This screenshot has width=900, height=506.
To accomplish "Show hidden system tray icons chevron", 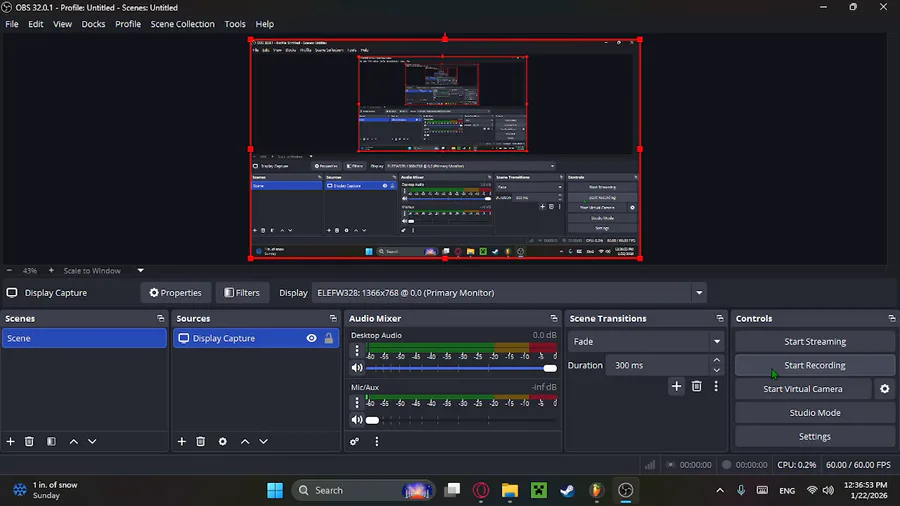I will click(720, 491).
